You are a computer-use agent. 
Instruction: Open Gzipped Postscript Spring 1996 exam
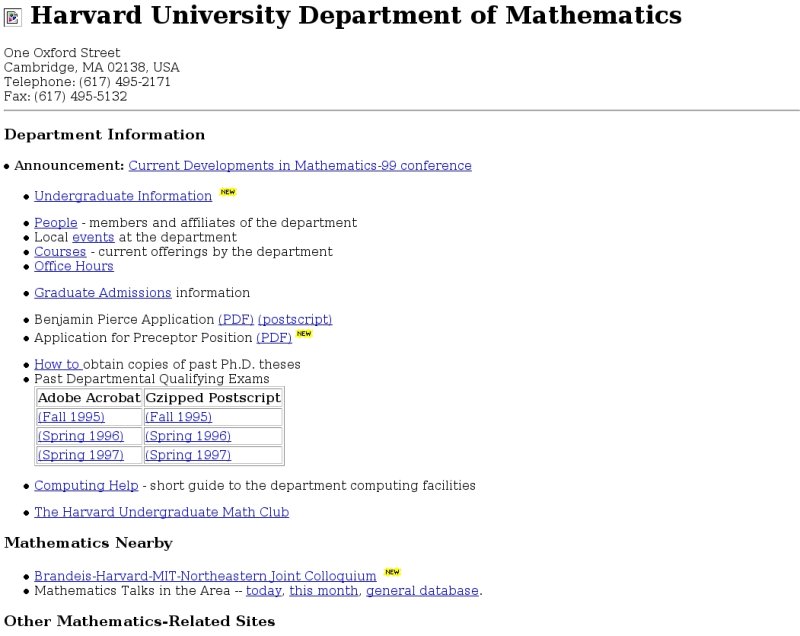pos(188,436)
